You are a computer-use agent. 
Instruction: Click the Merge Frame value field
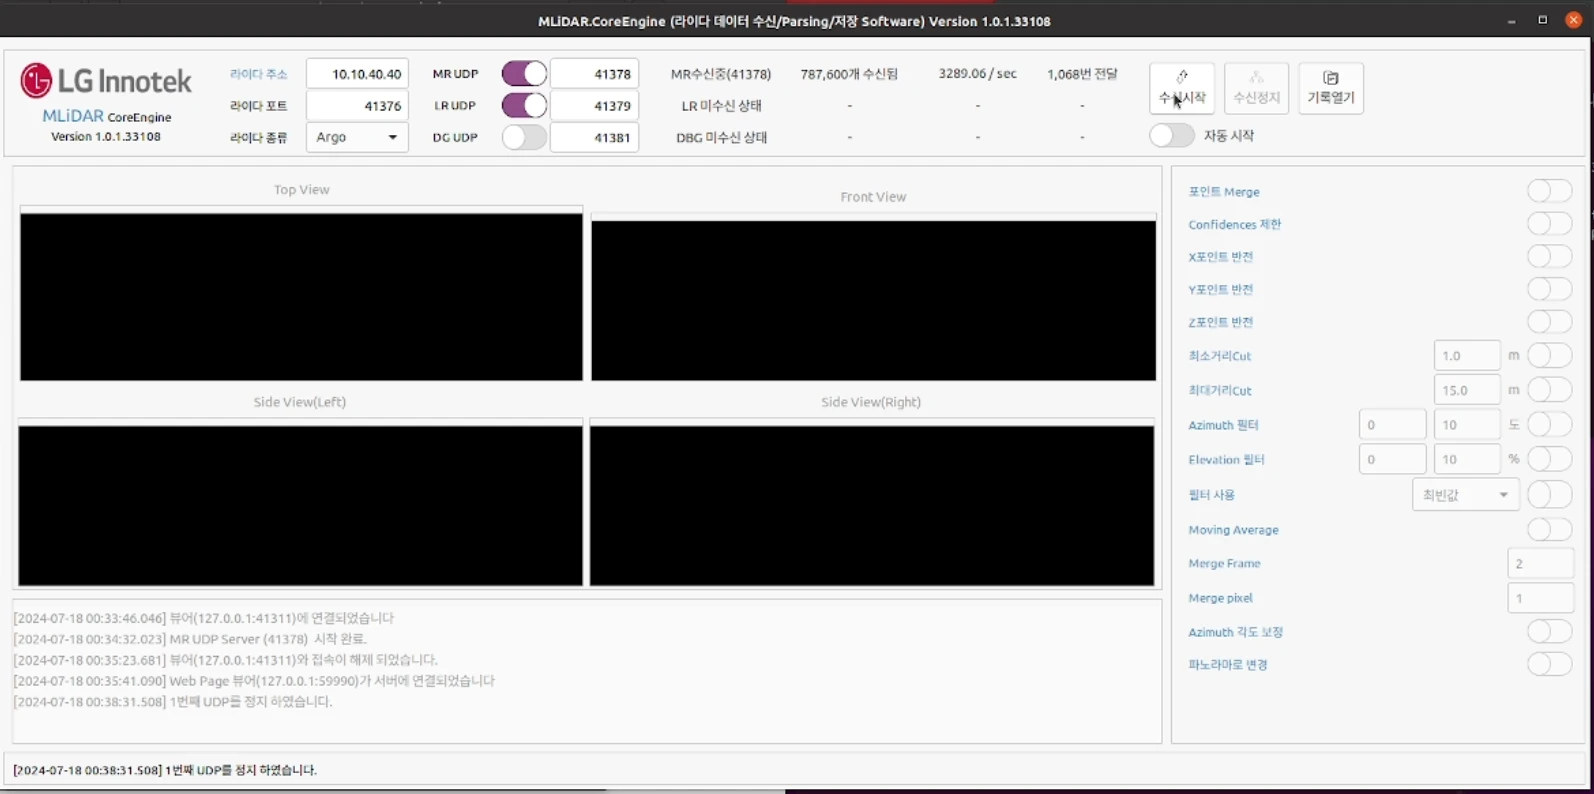pos(1540,563)
